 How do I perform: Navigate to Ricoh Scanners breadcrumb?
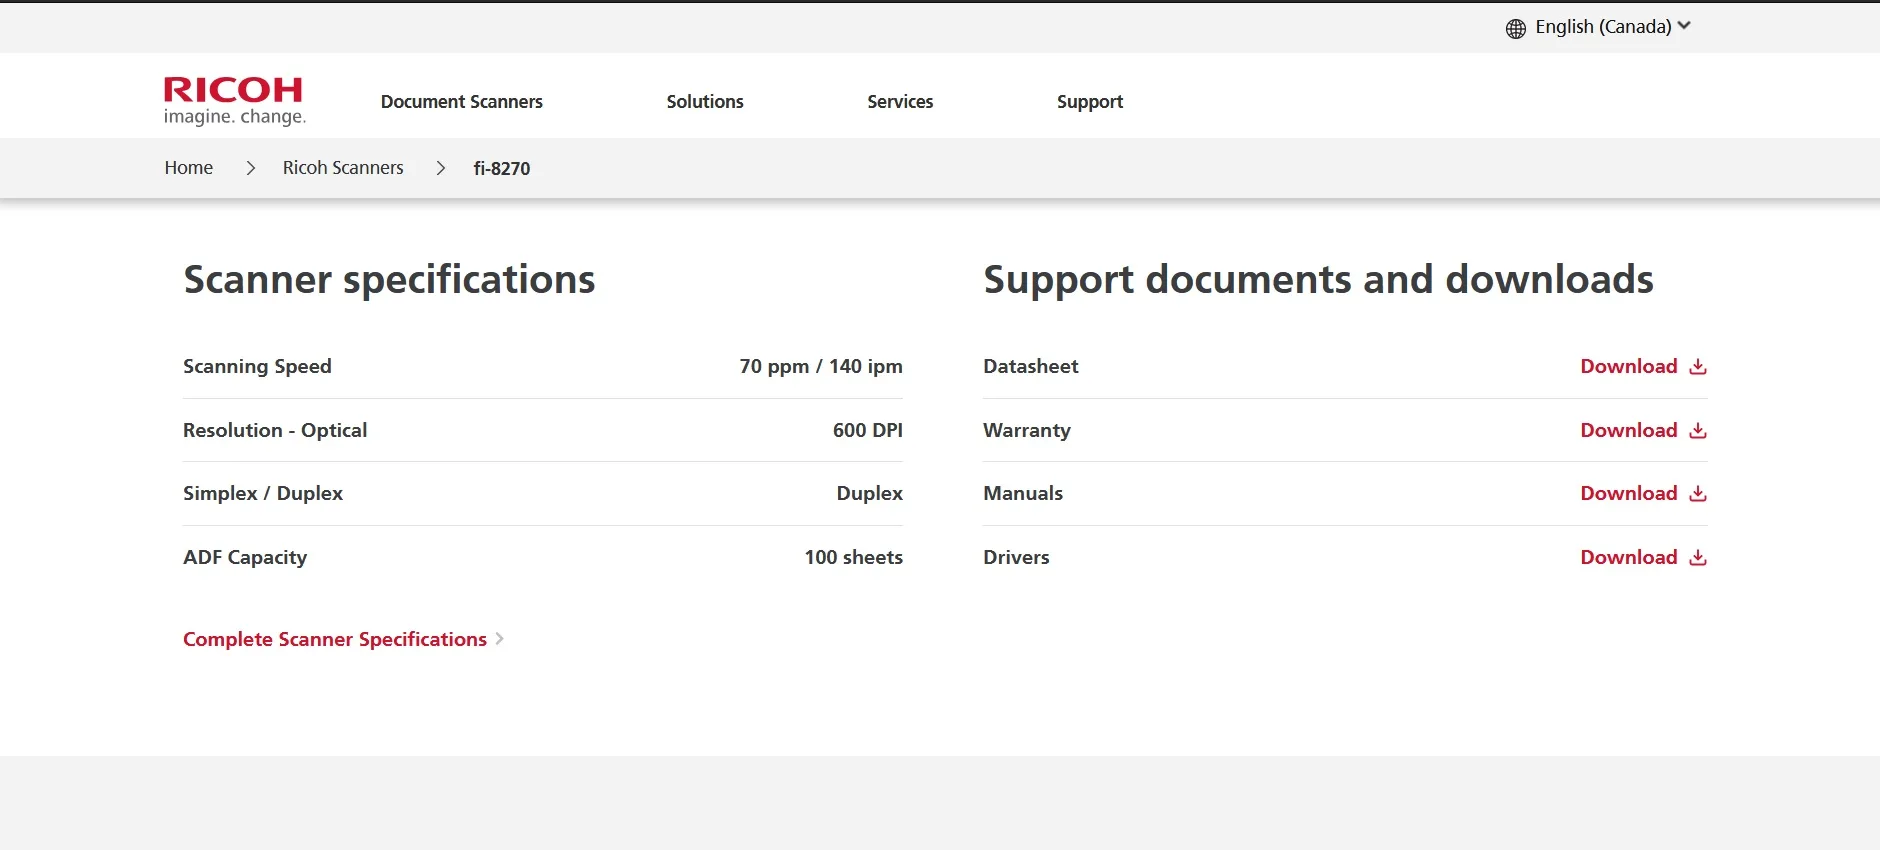click(343, 168)
